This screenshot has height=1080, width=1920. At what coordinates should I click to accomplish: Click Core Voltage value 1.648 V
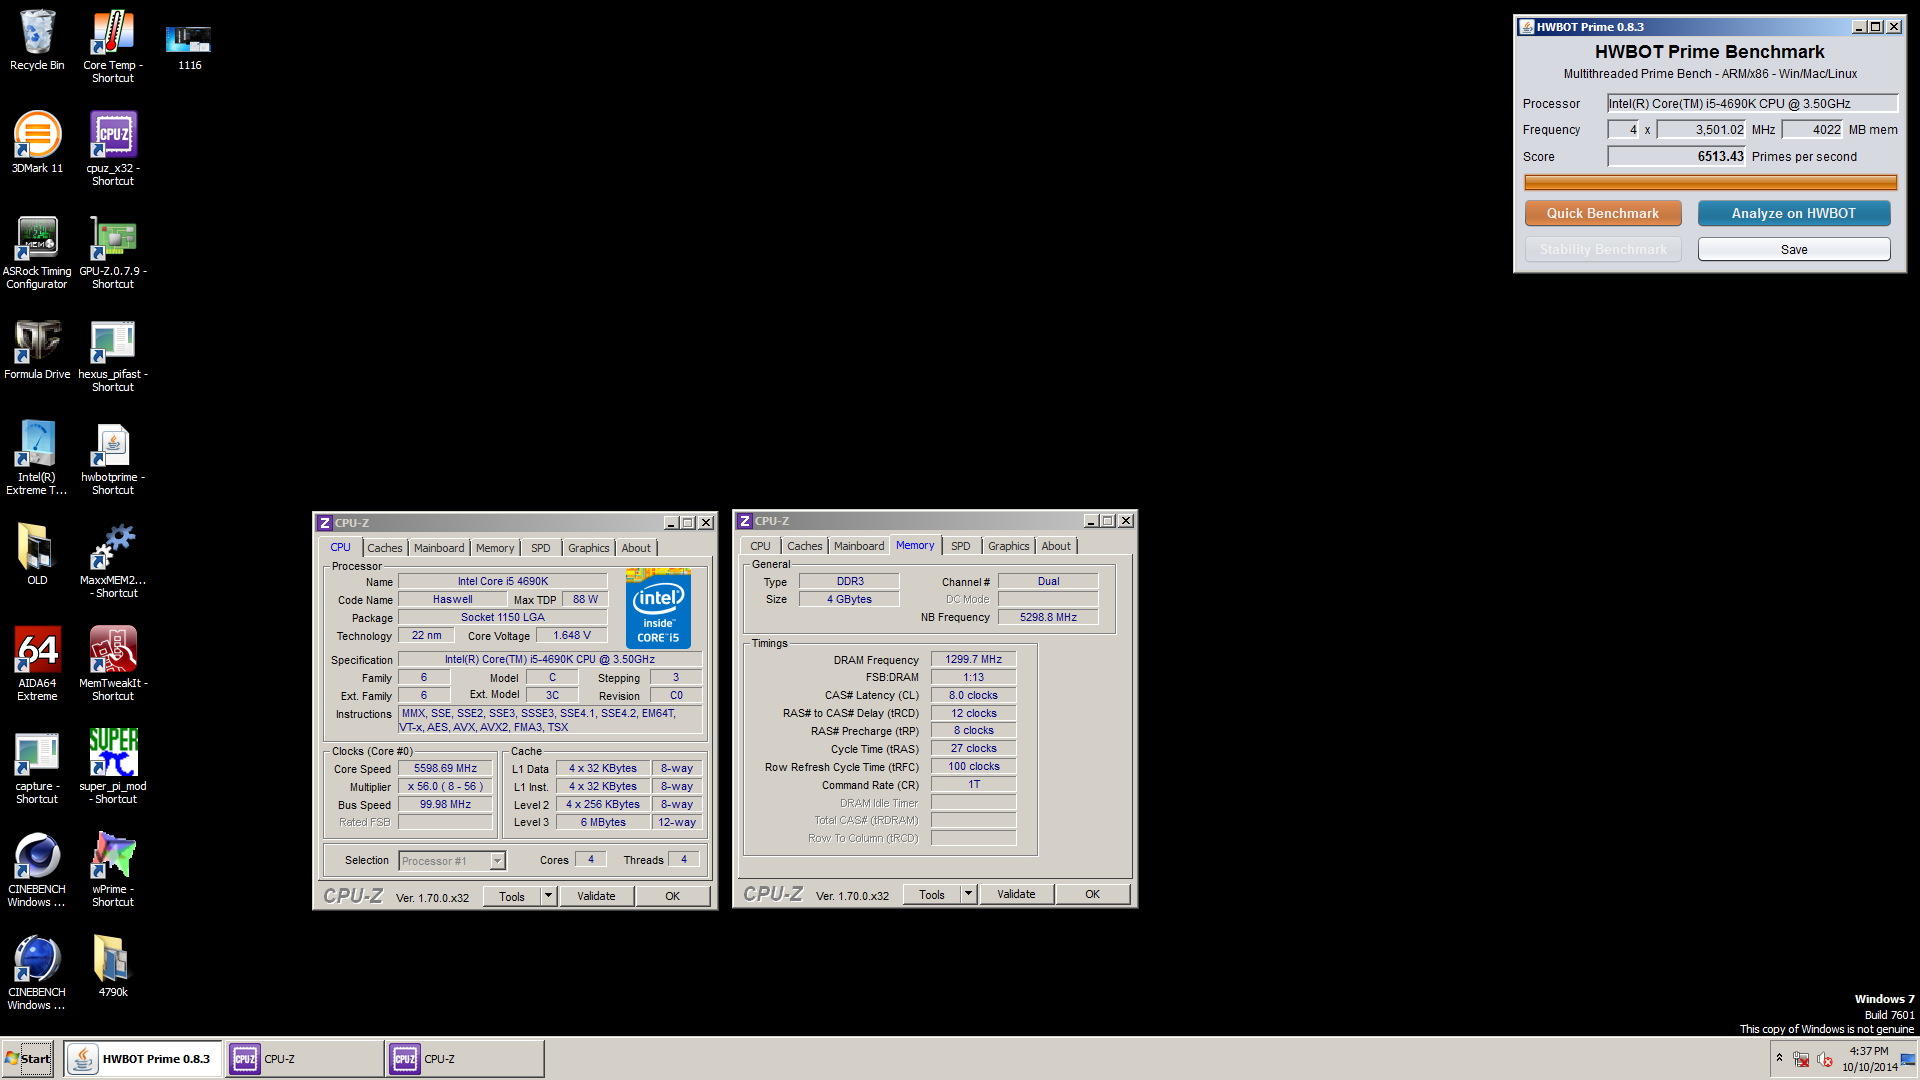coord(571,635)
